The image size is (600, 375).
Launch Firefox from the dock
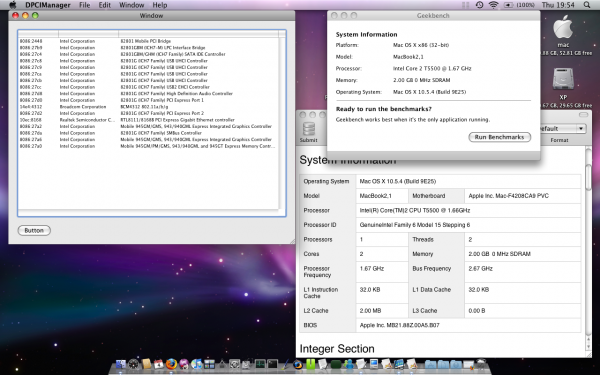coord(171,364)
